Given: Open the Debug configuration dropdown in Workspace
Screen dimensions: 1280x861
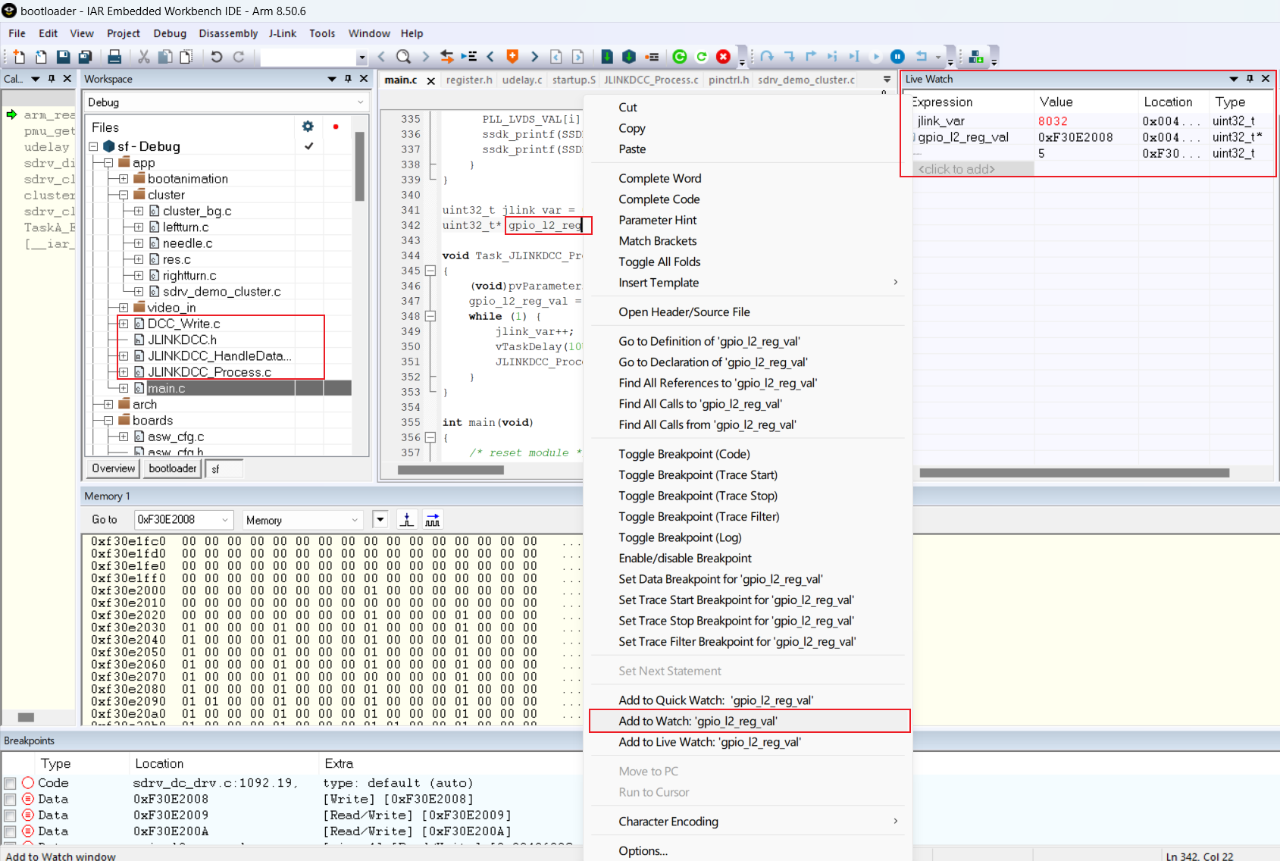Looking at the screenshot, I should tap(360, 100).
